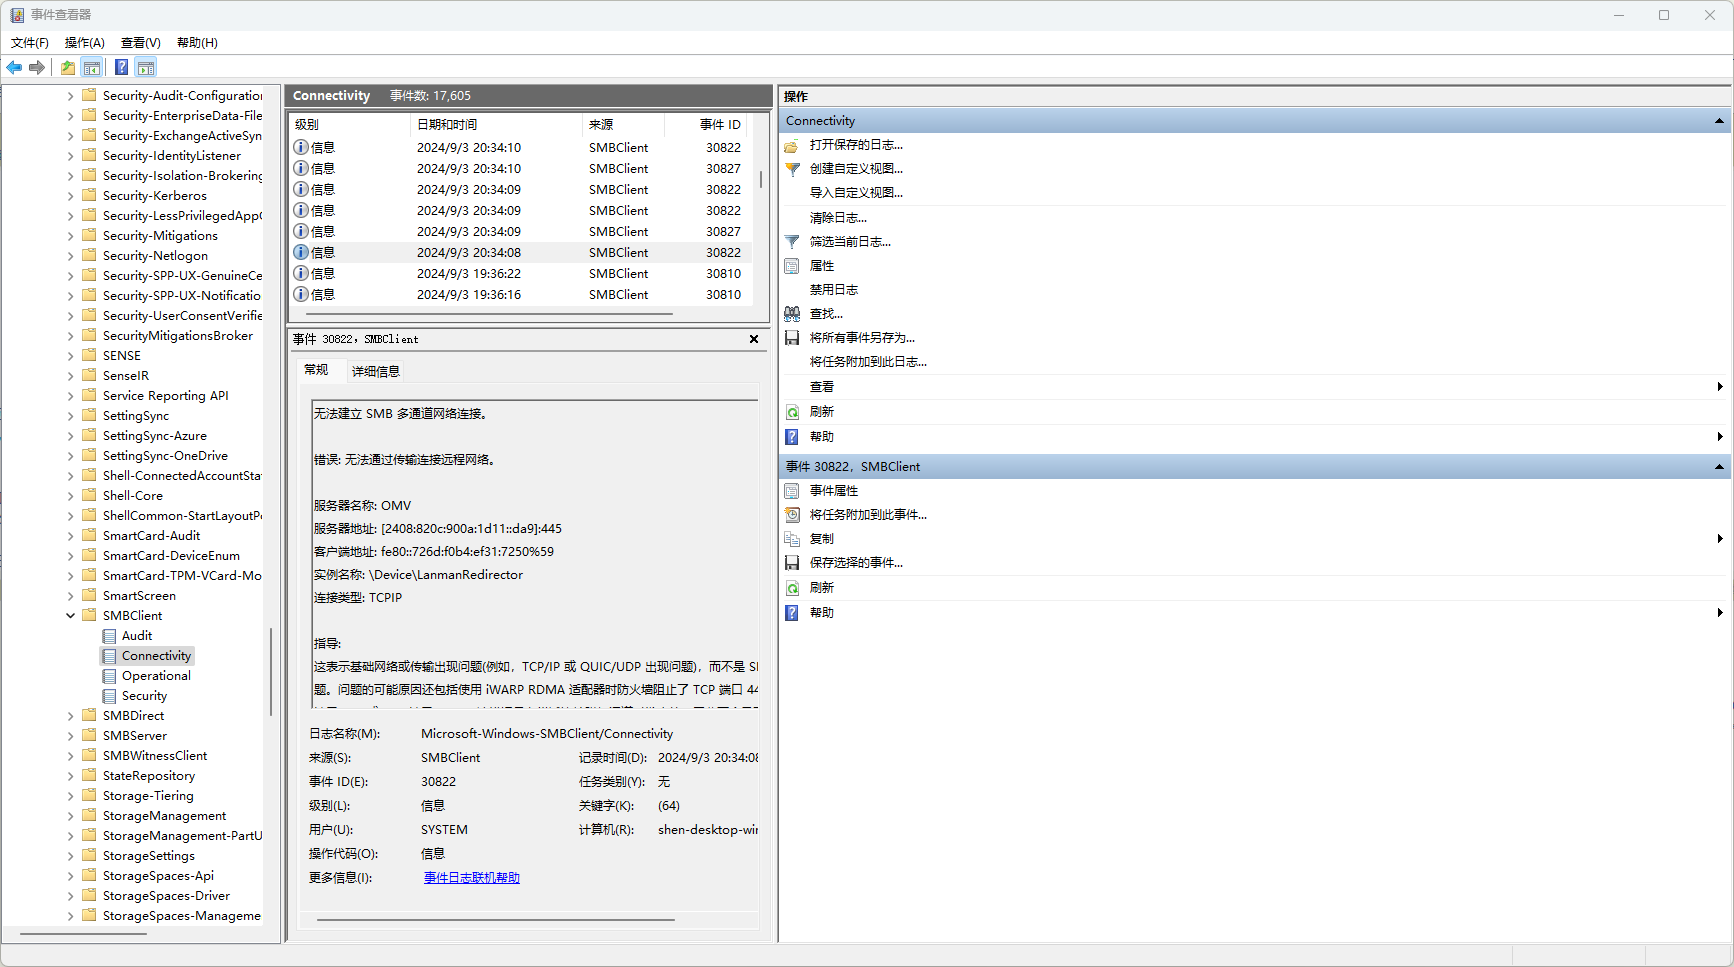Image resolution: width=1734 pixels, height=967 pixels.
Task: Click the Copy icon in event actions
Action: (792, 539)
